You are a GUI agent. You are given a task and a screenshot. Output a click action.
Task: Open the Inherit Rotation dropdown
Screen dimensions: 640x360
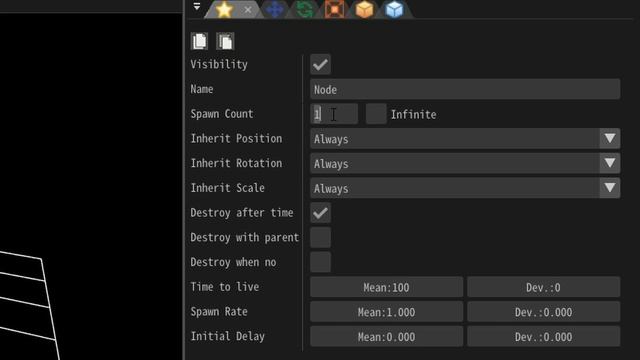coord(465,164)
